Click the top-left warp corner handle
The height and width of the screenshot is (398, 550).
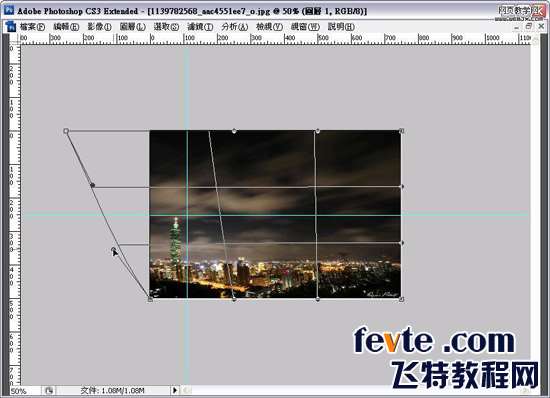click(x=66, y=131)
